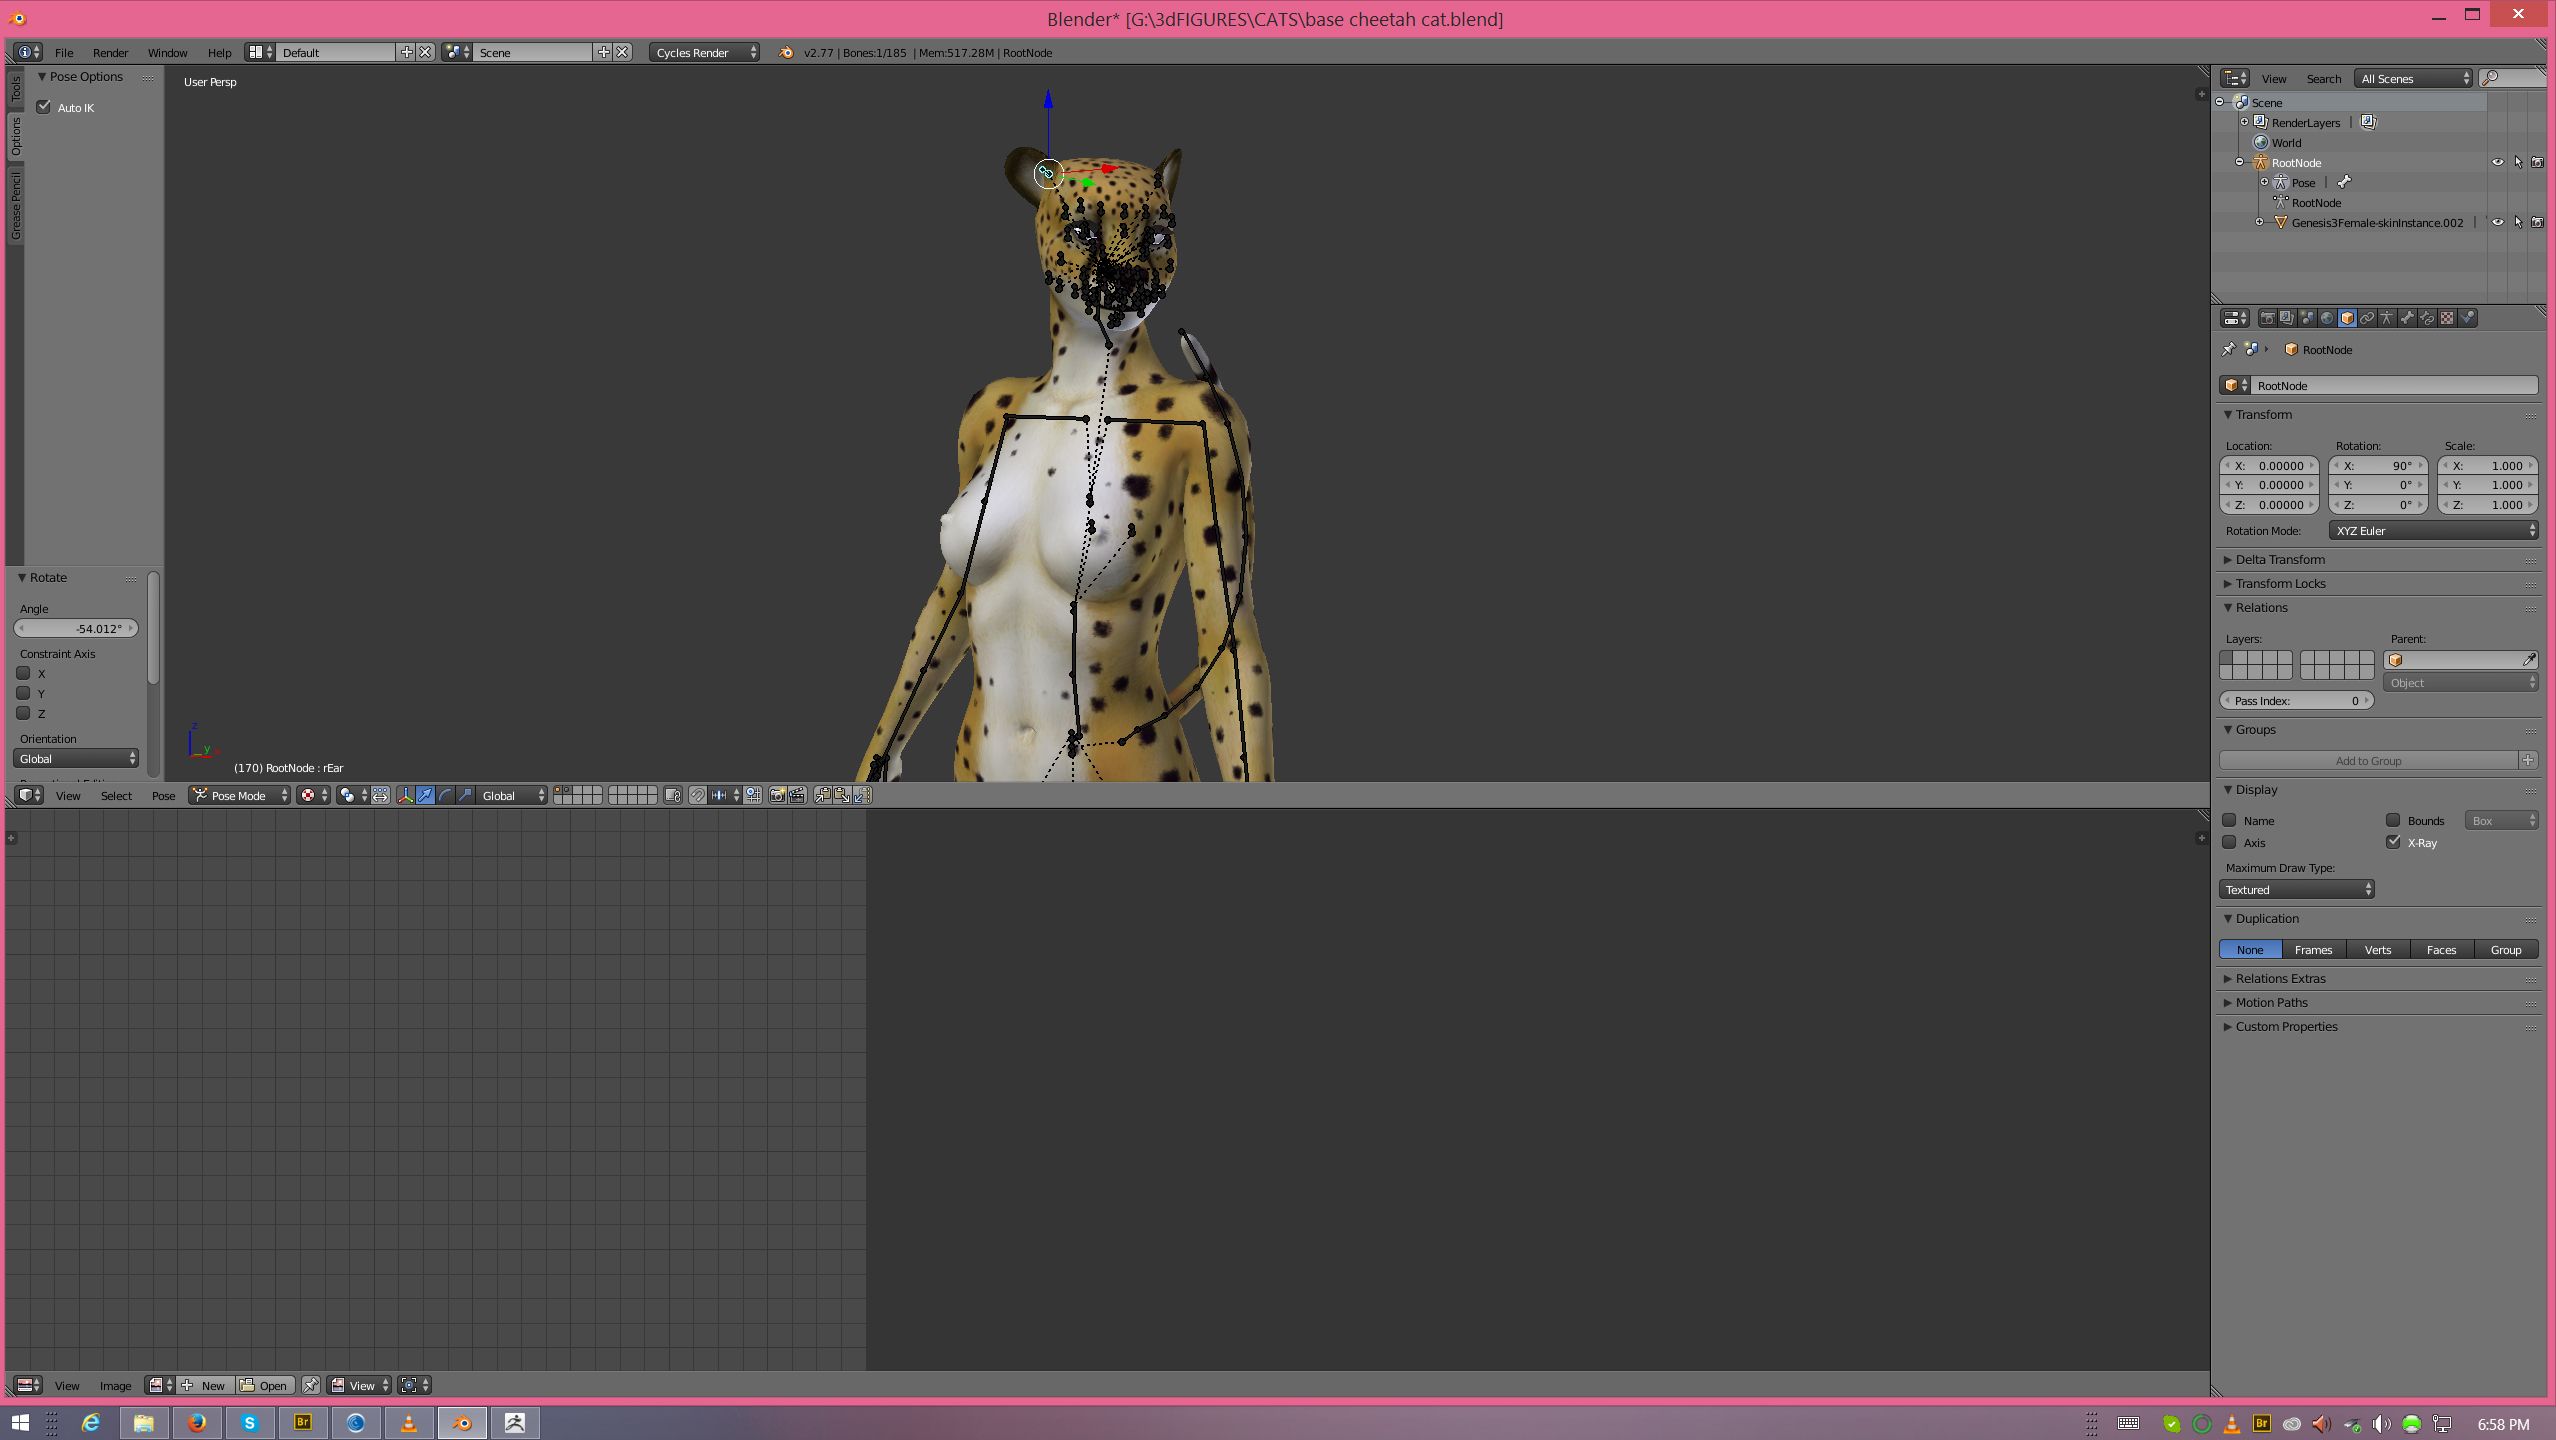The image size is (2556, 1440).
Task: Open the Pose Mode dropdown
Action: [x=240, y=795]
